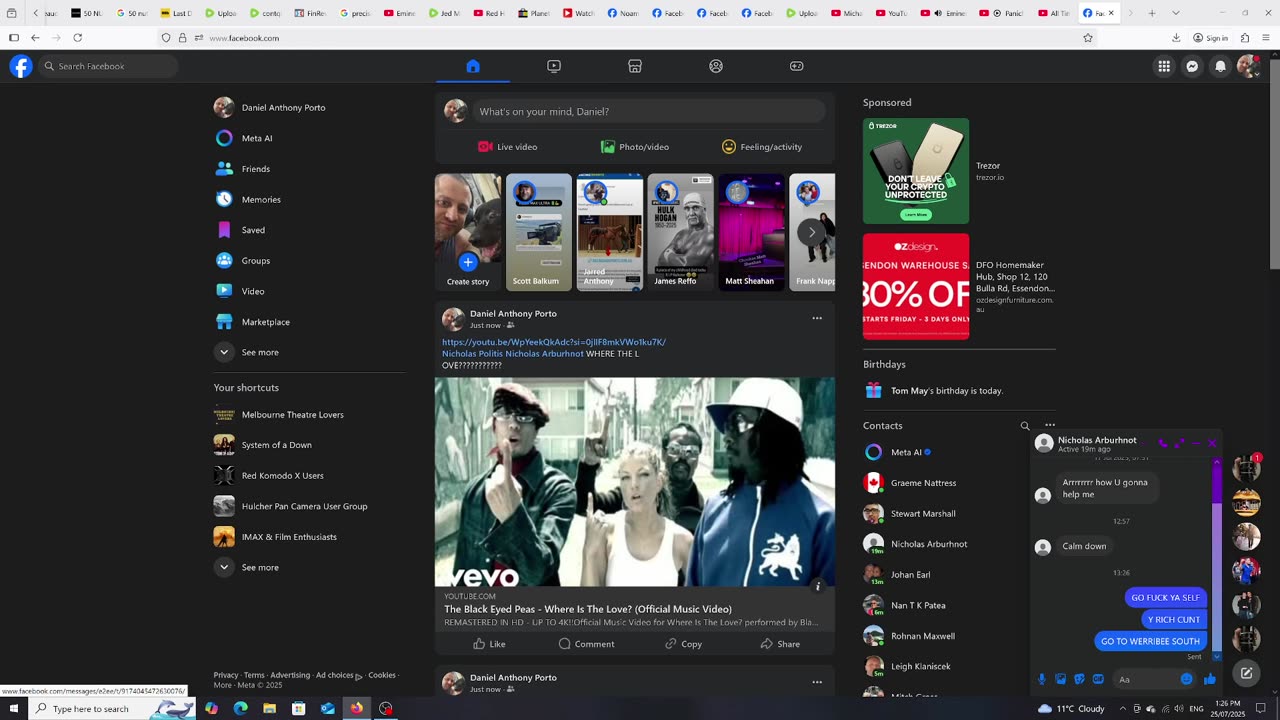Open the youtu.be link in post
The width and height of the screenshot is (1280, 720).
[x=554, y=342]
